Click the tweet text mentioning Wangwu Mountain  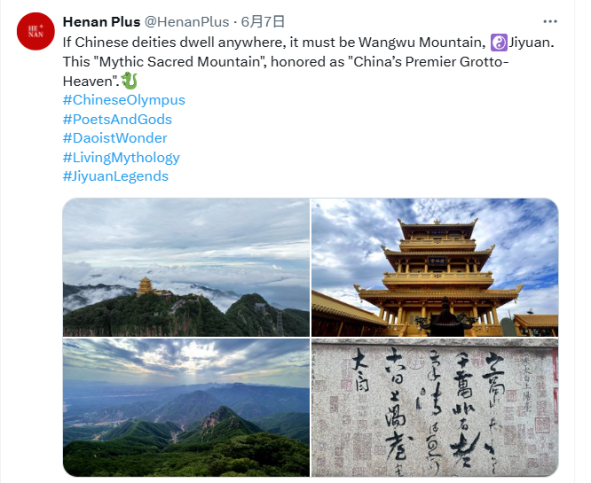[308, 61]
